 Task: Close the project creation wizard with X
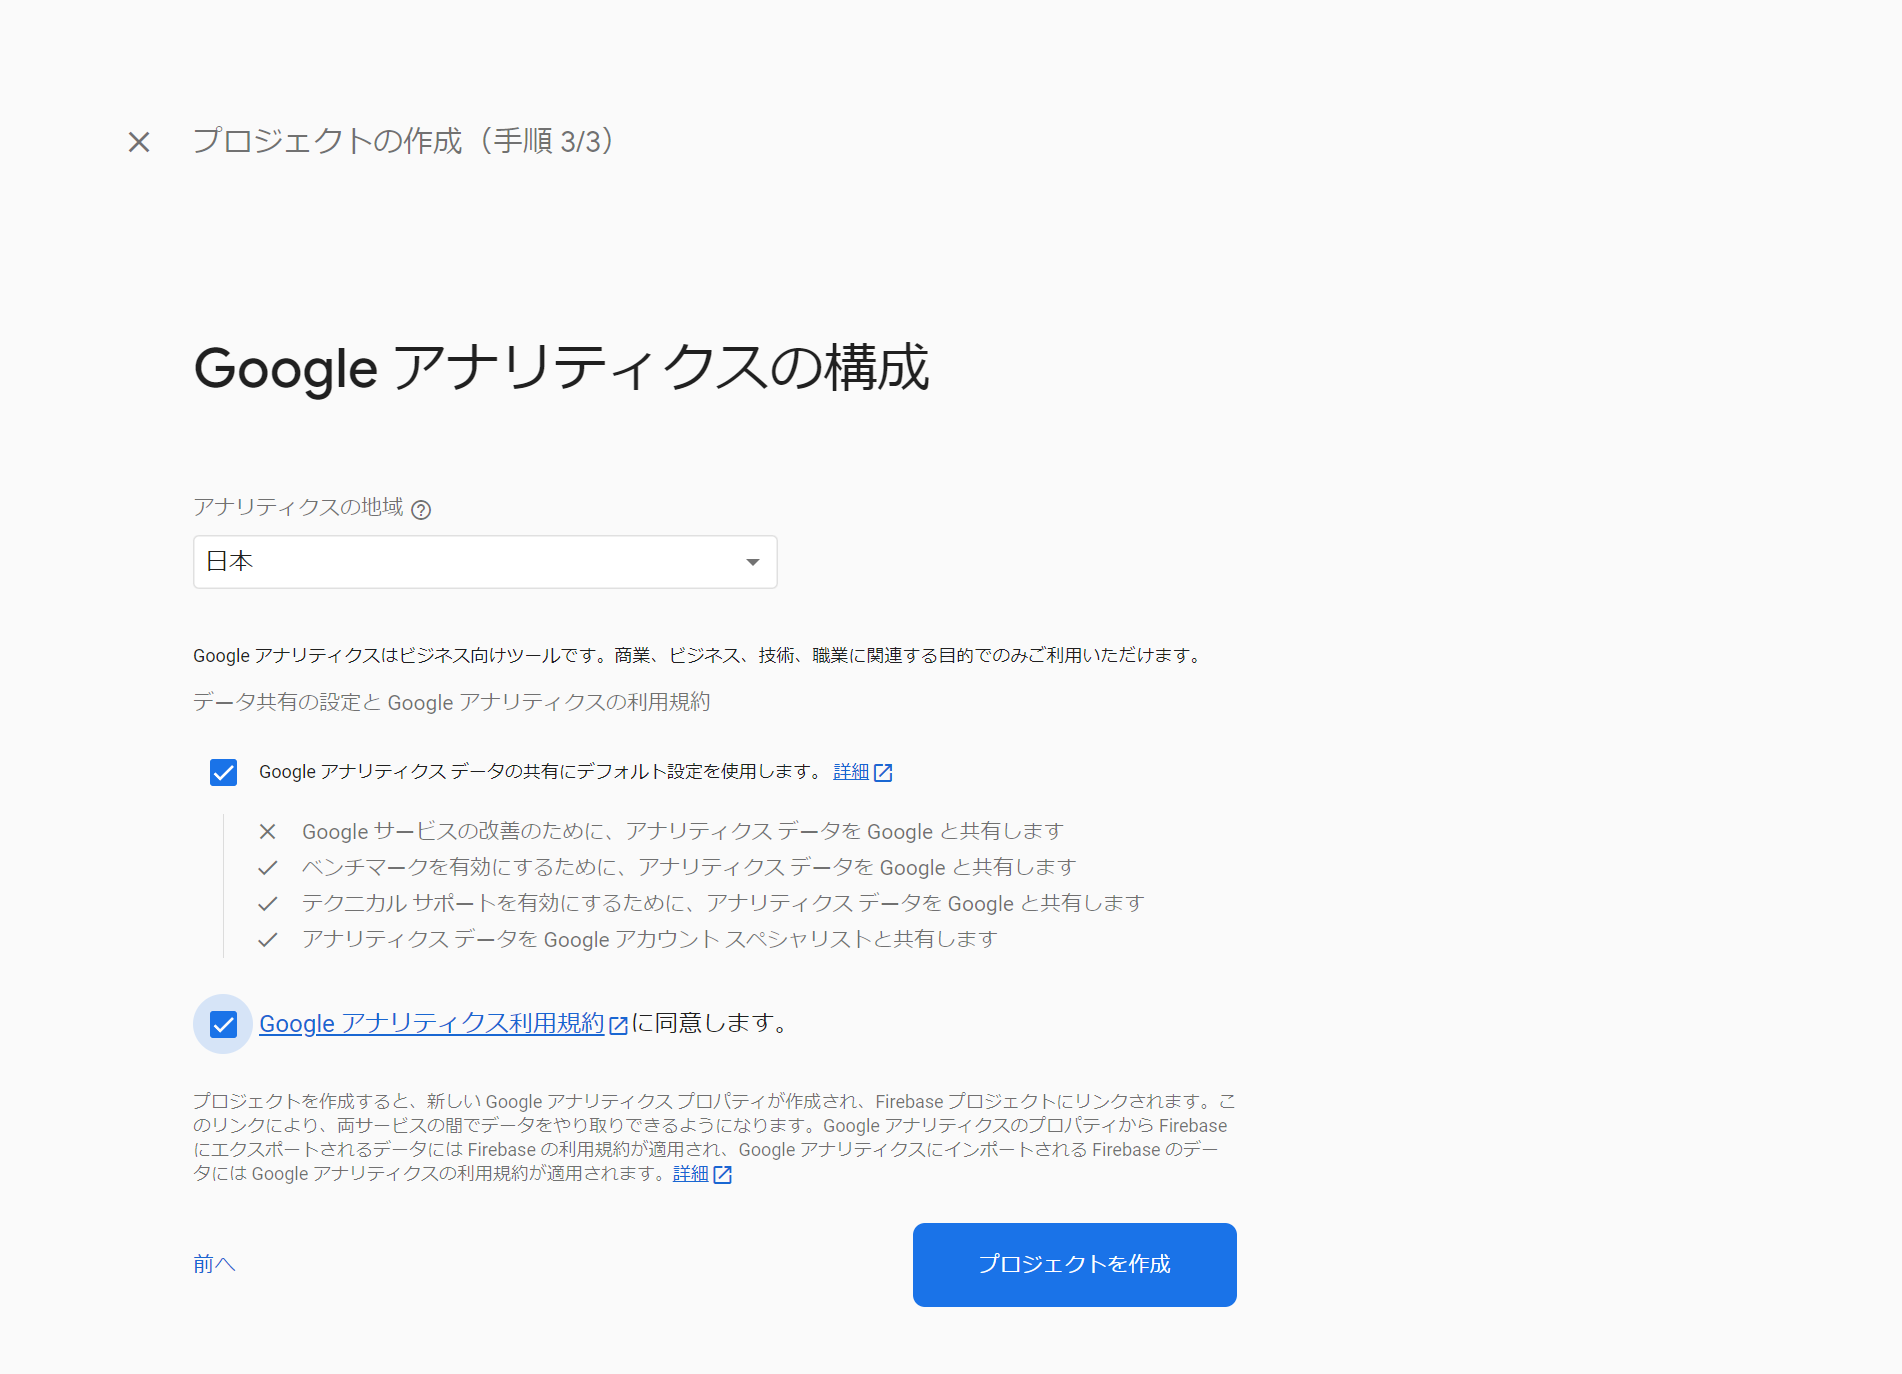click(x=139, y=142)
